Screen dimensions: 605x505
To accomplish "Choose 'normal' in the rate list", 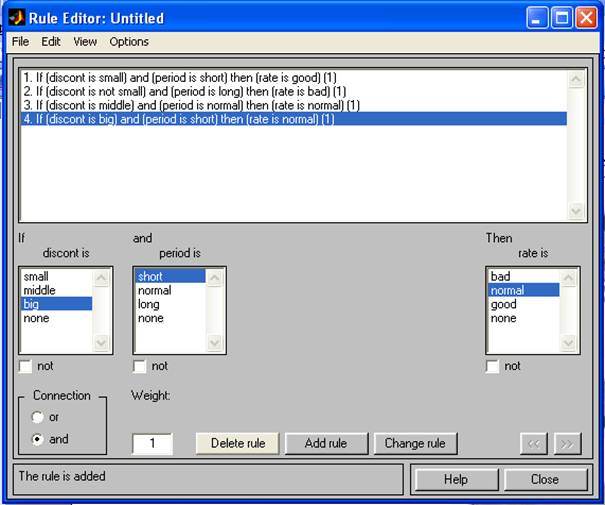I will coord(524,290).
